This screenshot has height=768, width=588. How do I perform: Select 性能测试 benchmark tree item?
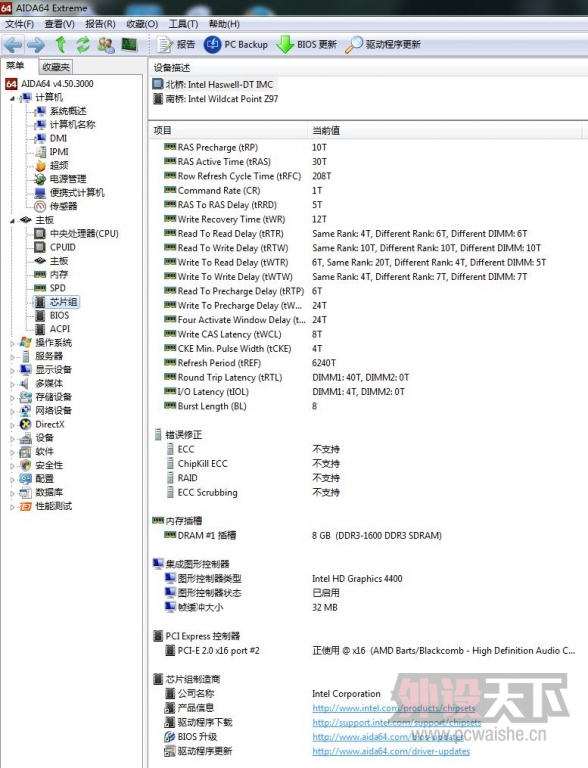point(53,506)
